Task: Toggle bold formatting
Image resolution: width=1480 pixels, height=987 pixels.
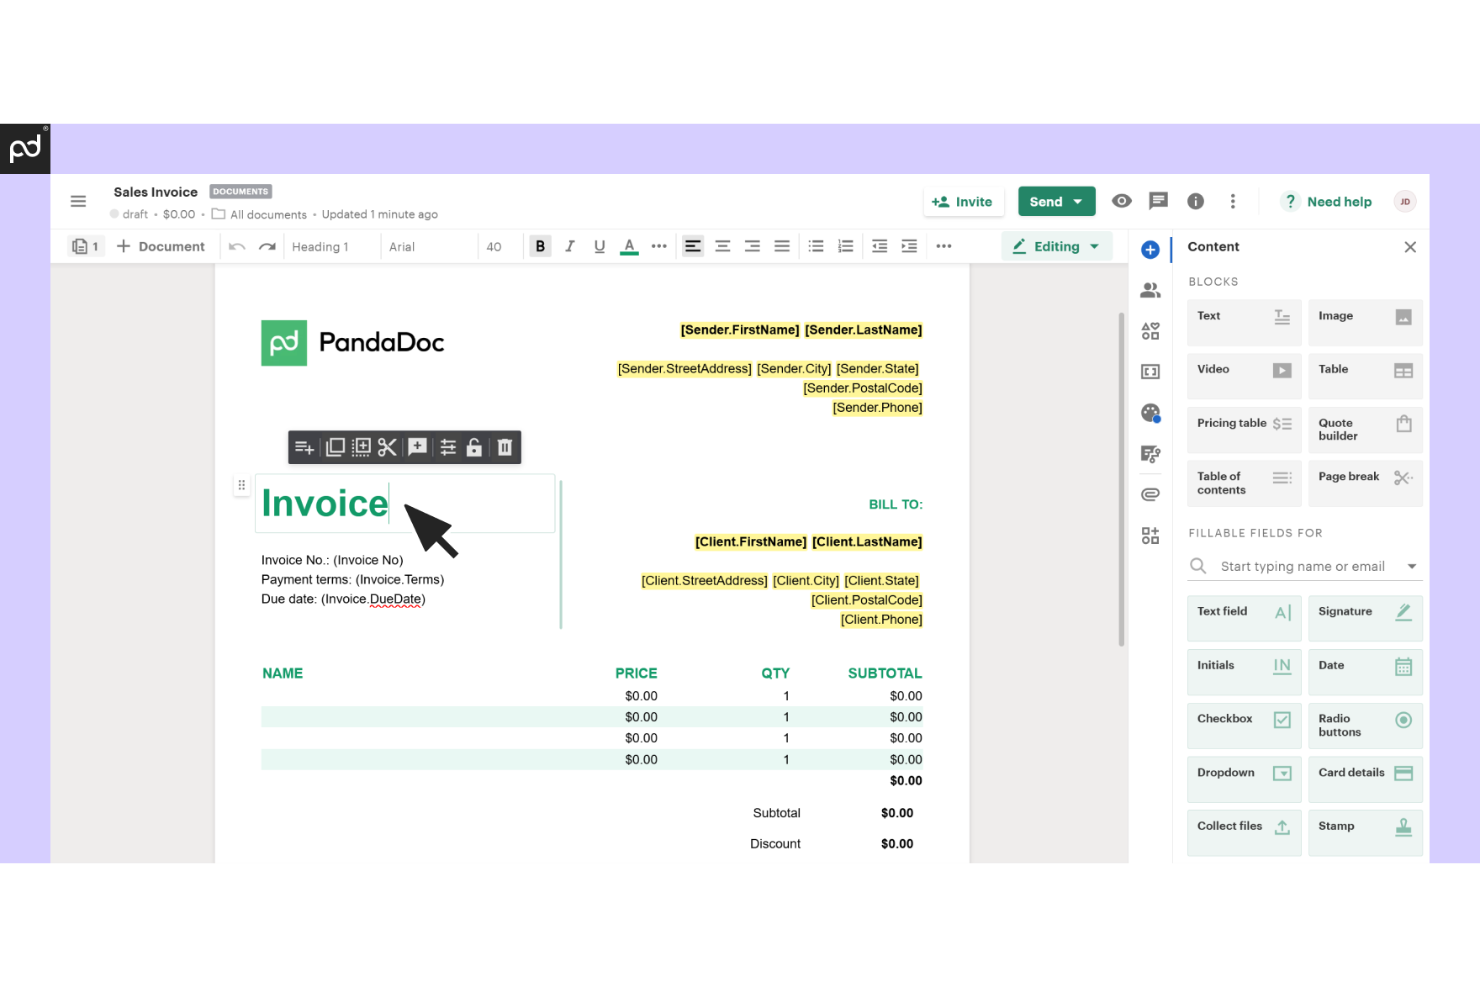Action: click(x=540, y=245)
